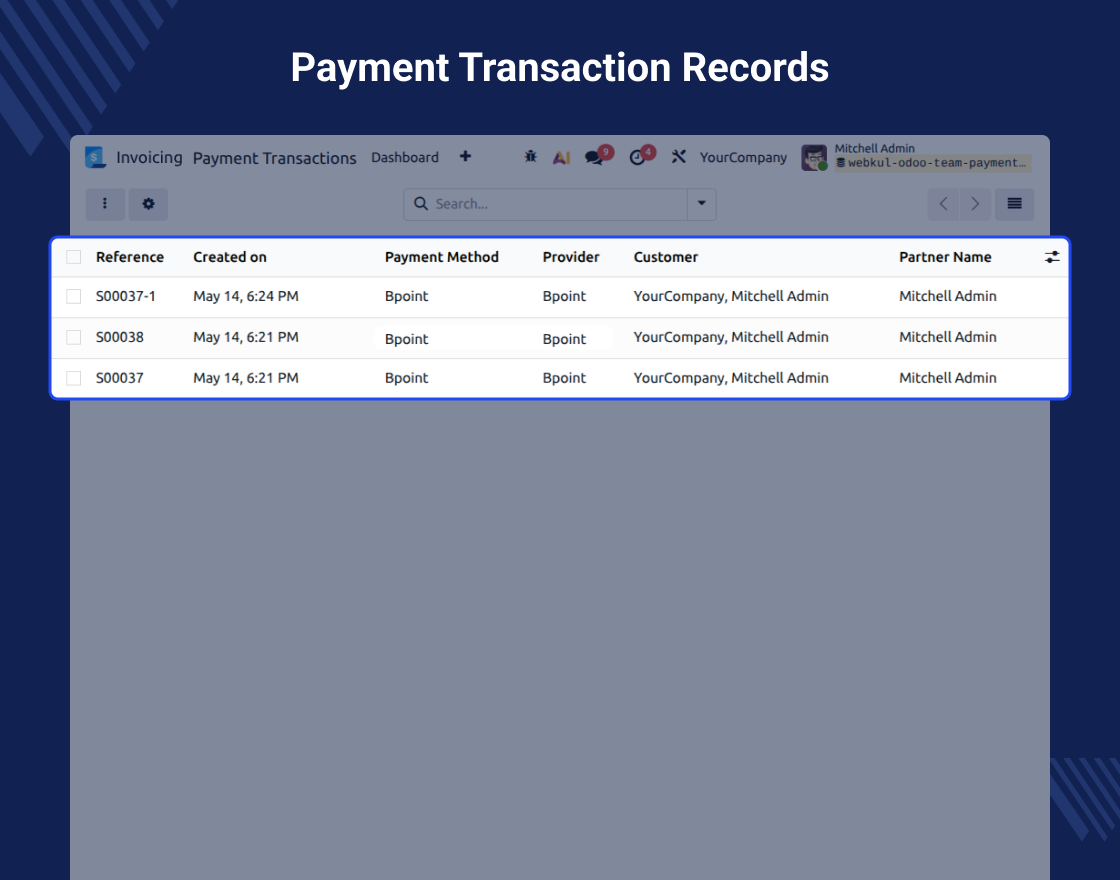1120x880 pixels.
Task: Open the S00037-1 reference record
Action: (x=126, y=296)
